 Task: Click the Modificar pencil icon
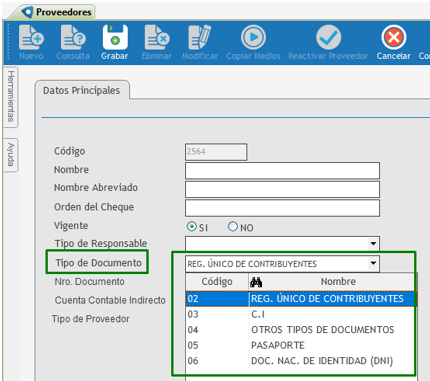[x=200, y=37]
